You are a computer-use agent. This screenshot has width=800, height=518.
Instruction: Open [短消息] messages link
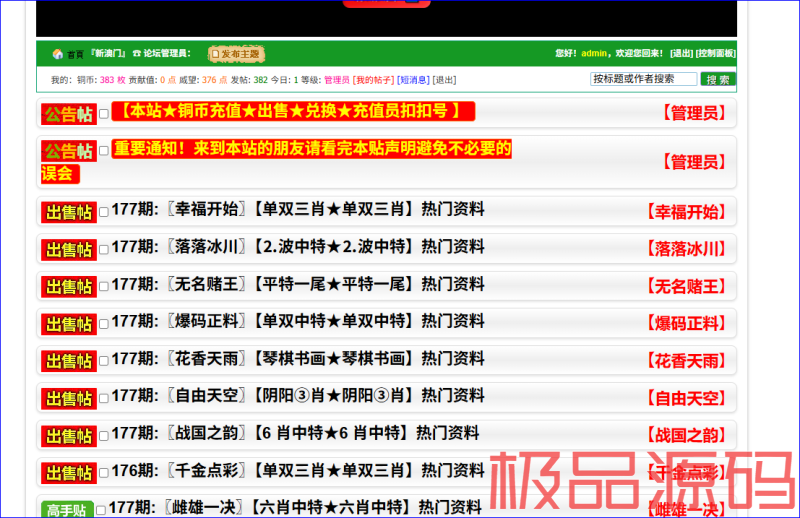[x=413, y=80]
